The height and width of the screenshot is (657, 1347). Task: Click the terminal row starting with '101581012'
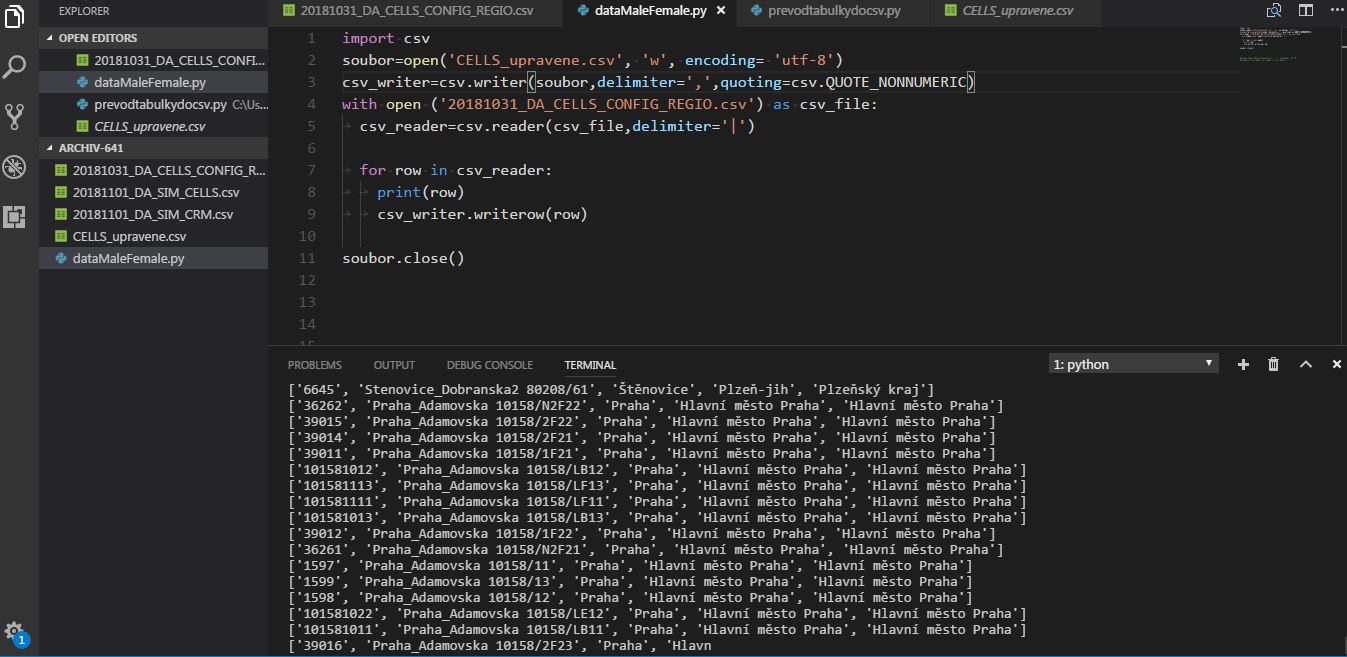pyautogui.click(x=657, y=469)
